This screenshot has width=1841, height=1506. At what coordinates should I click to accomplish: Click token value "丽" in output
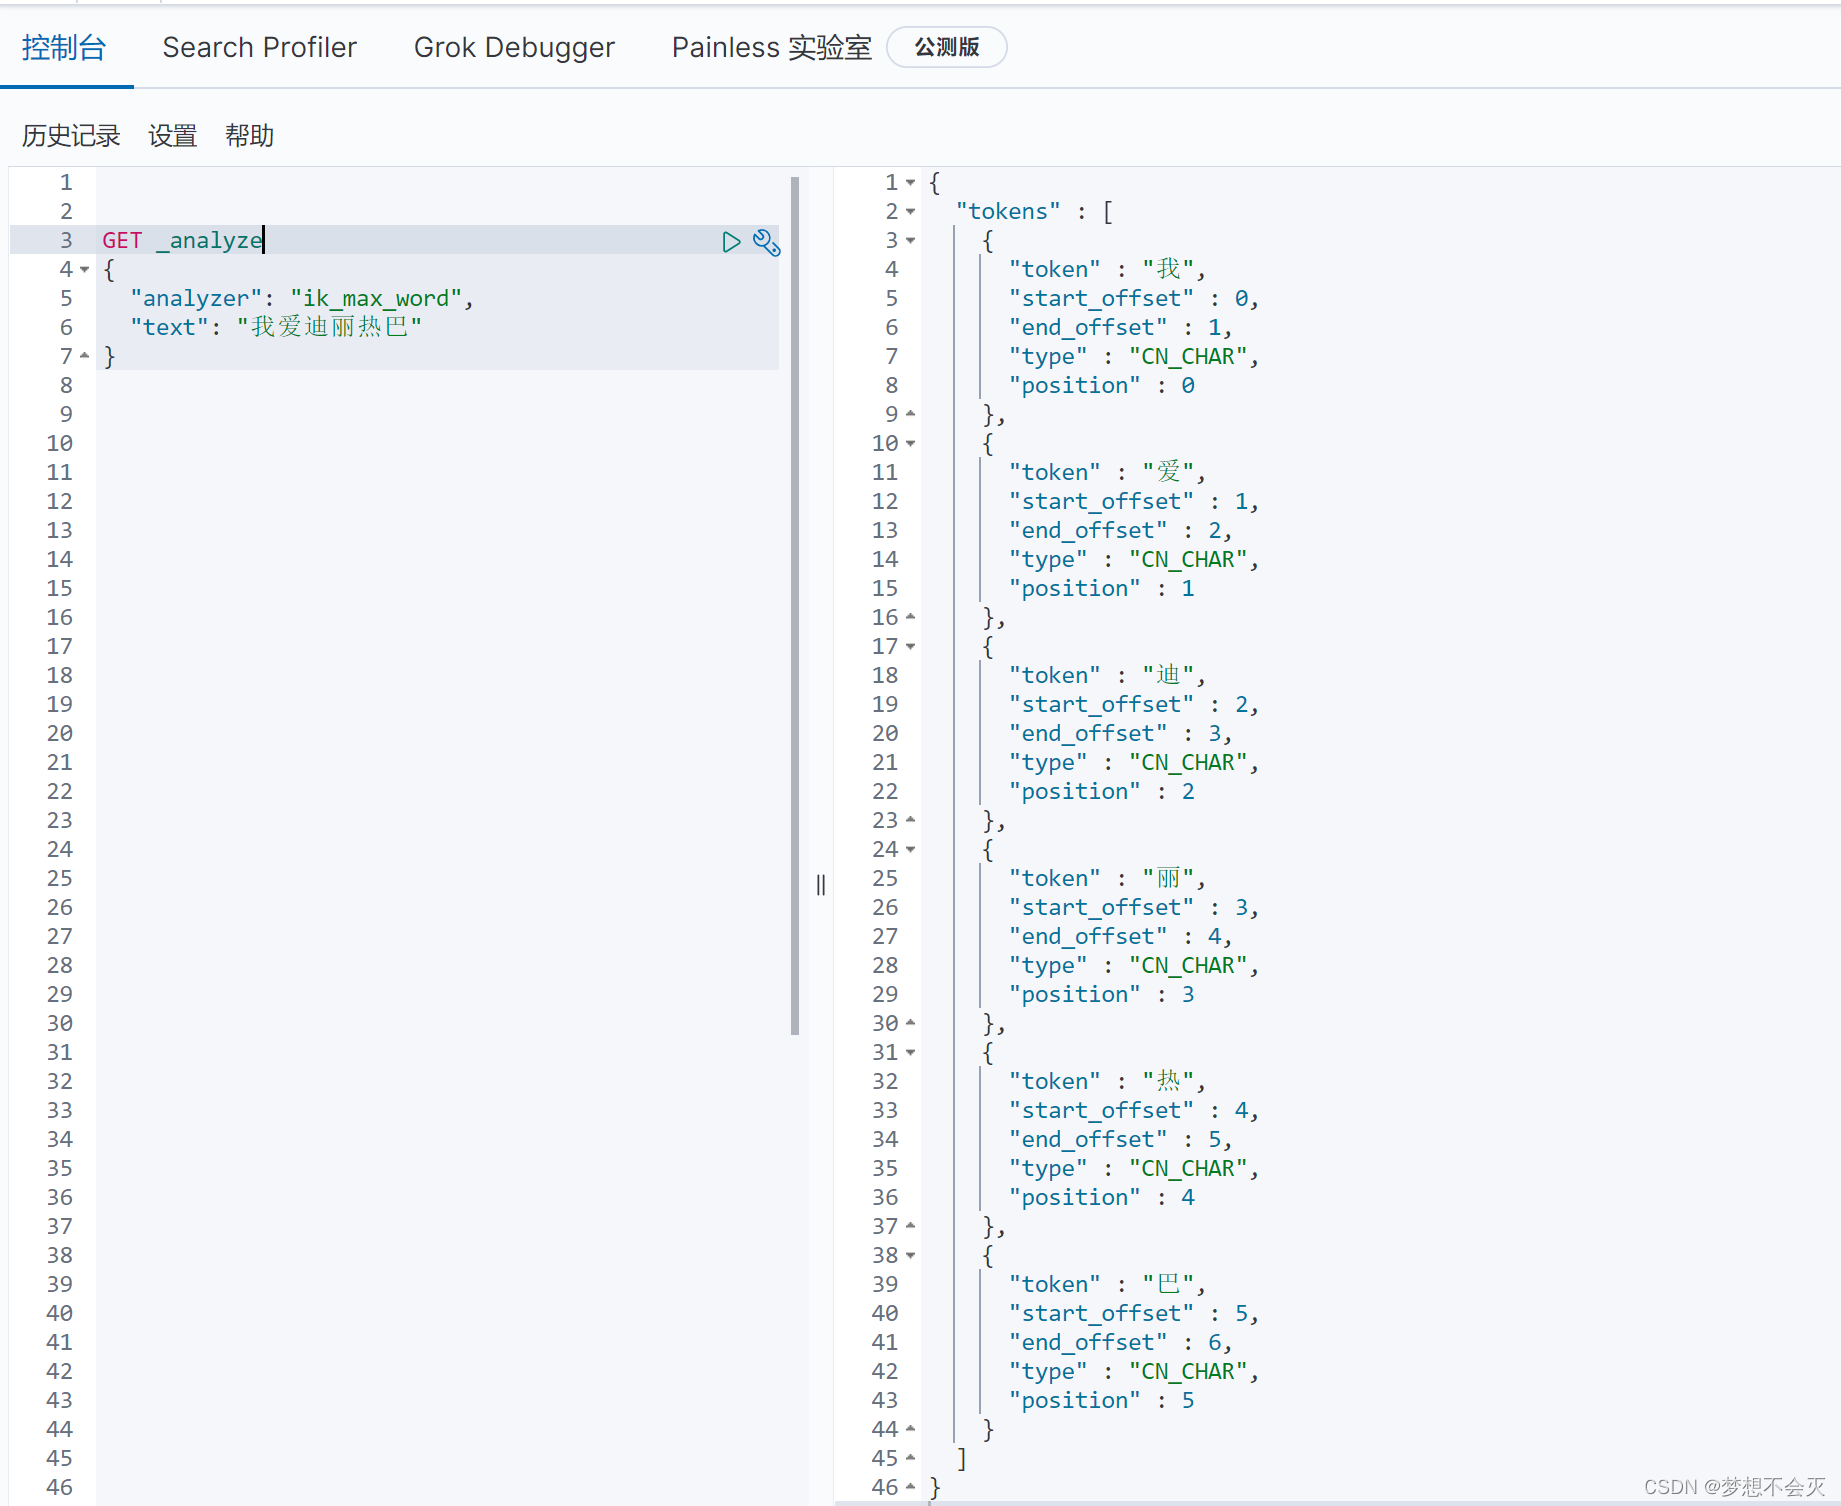click(1168, 879)
